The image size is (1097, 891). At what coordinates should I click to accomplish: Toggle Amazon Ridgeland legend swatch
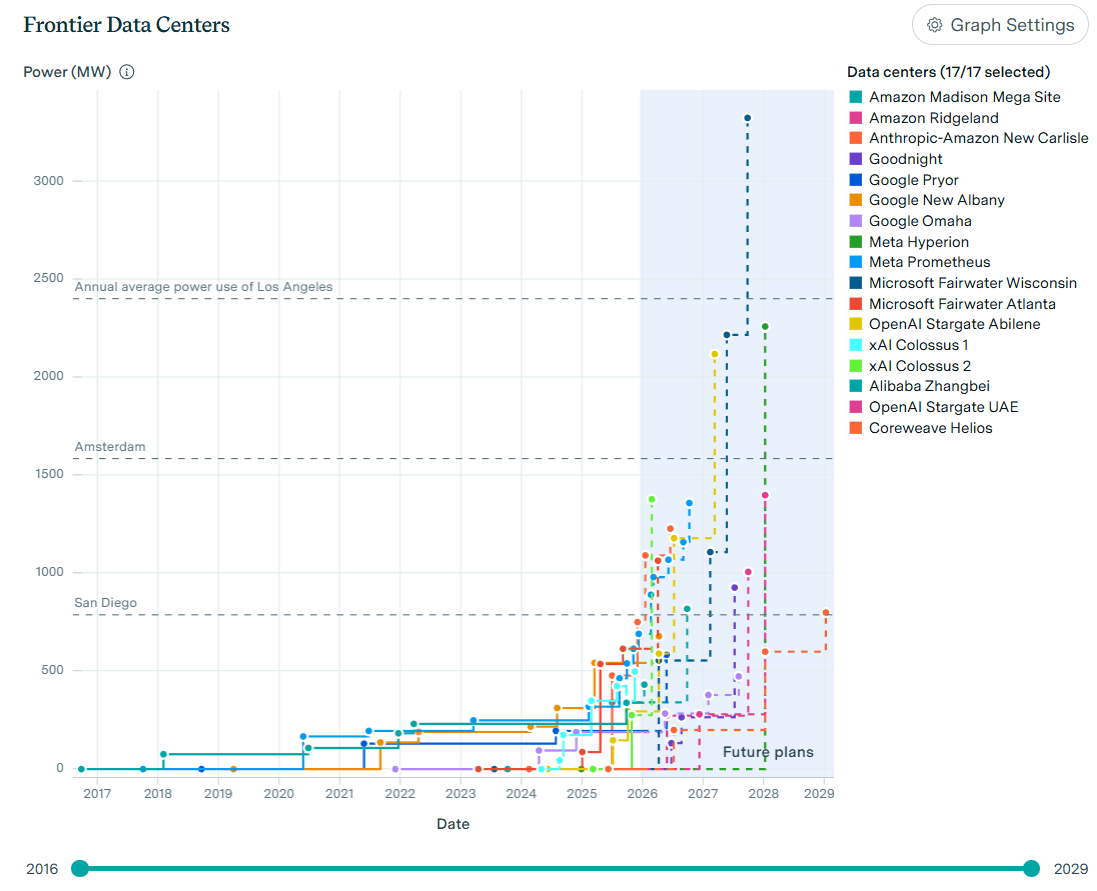(x=856, y=118)
